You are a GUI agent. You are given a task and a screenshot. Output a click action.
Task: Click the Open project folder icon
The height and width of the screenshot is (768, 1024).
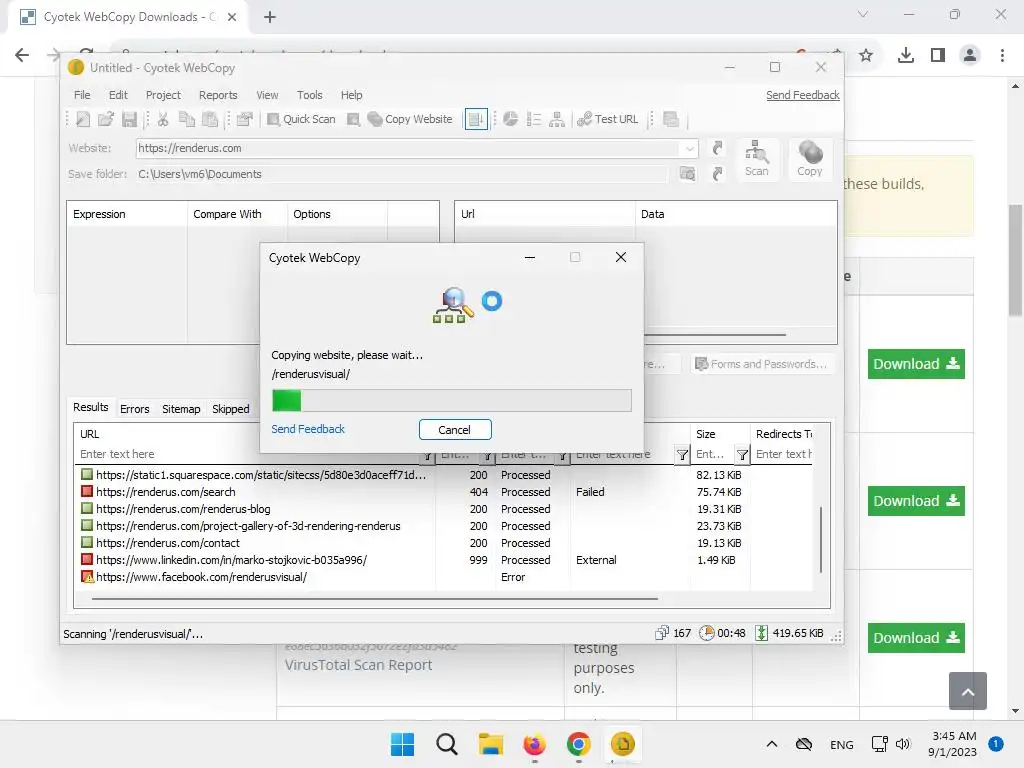coord(106,119)
